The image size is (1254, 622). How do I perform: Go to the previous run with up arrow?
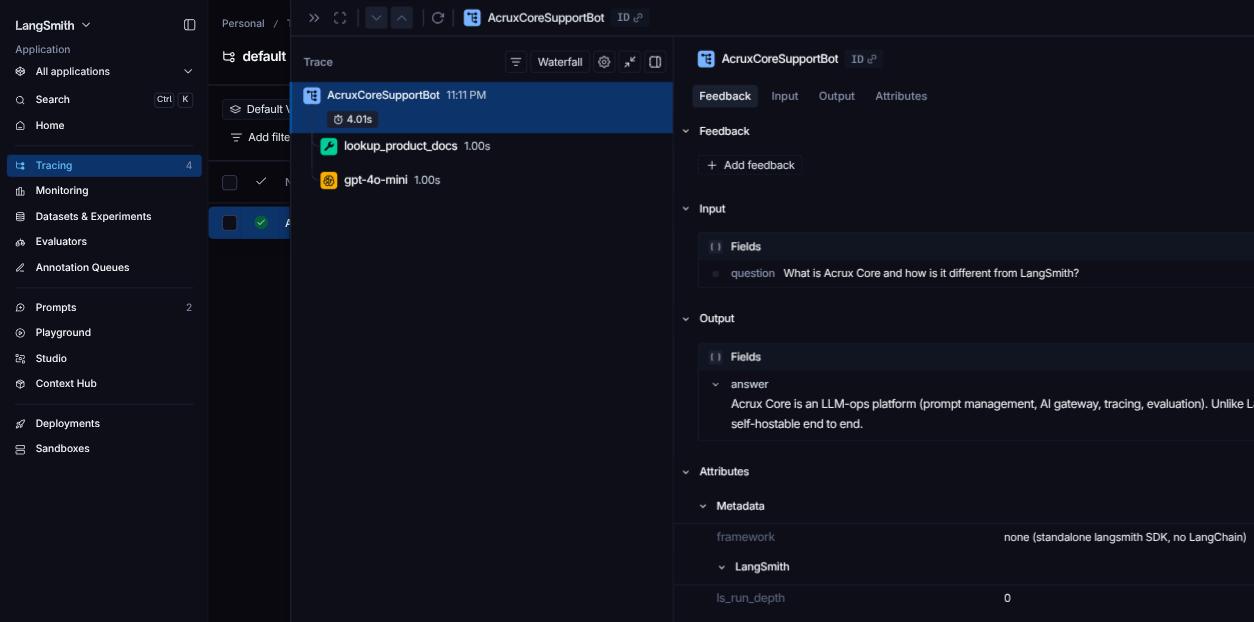(401, 18)
